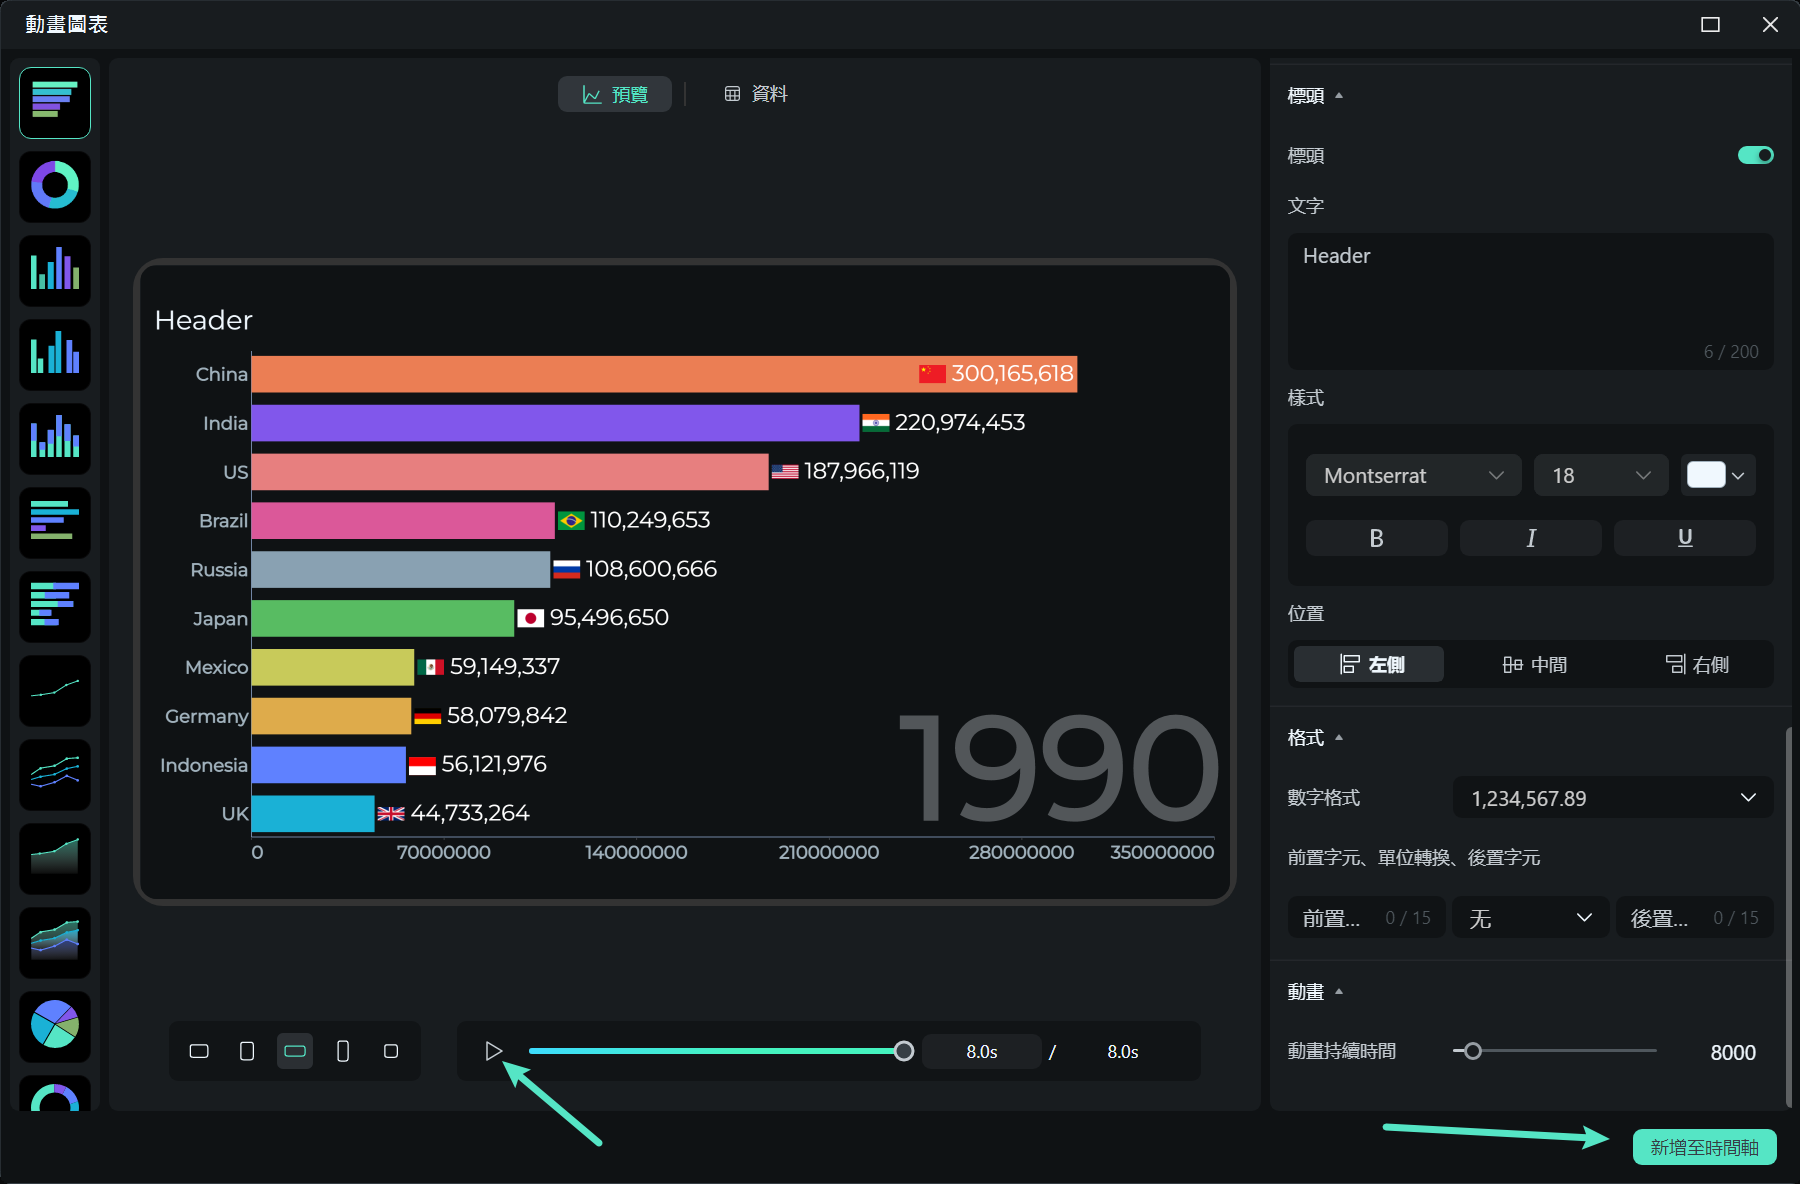Viewport: 1800px width, 1184px height.
Task: Turn off the header toggle switch
Action: click(1755, 155)
